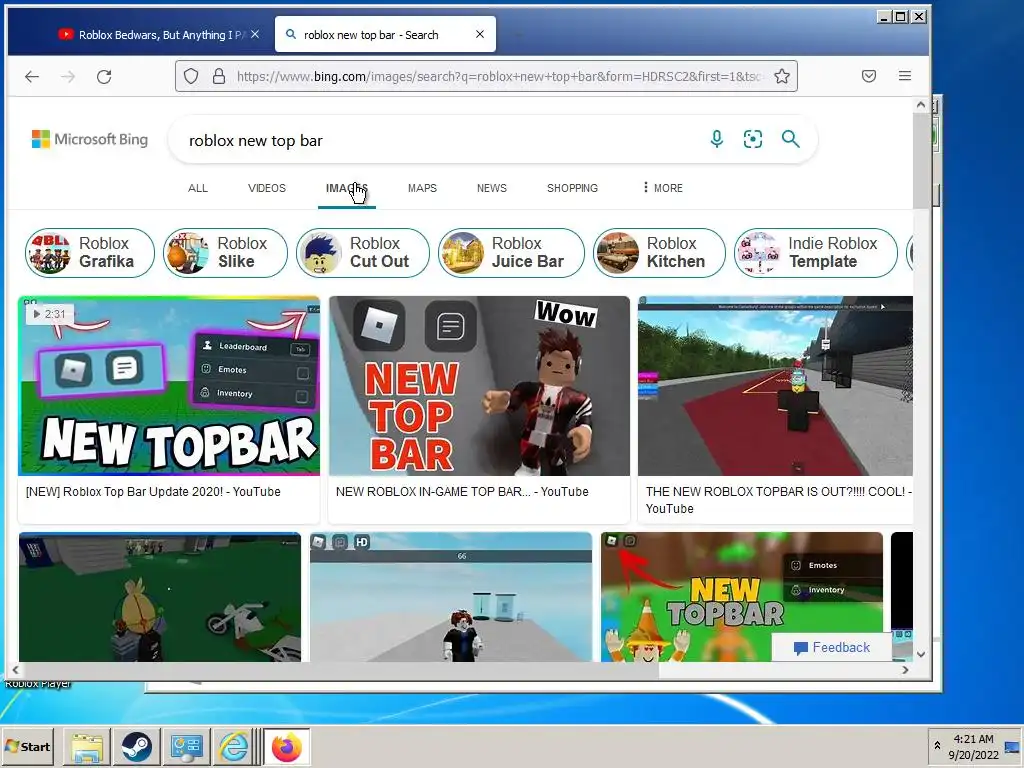Click the horizontal scrollbar right arrow

click(x=905, y=669)
